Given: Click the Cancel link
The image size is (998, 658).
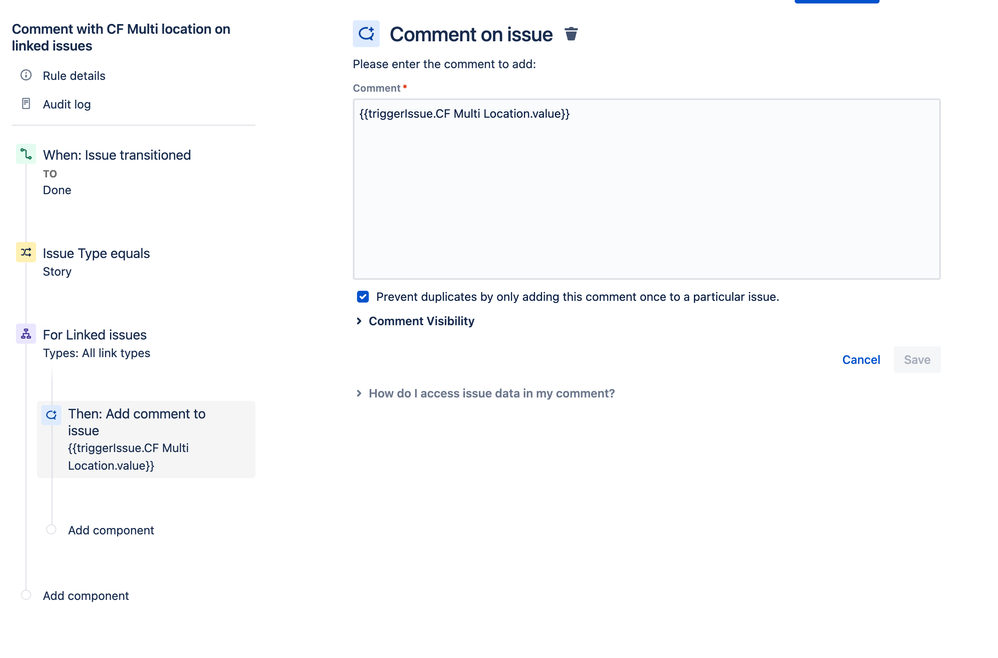Looking at the screenshot, I should pos(861,360).
